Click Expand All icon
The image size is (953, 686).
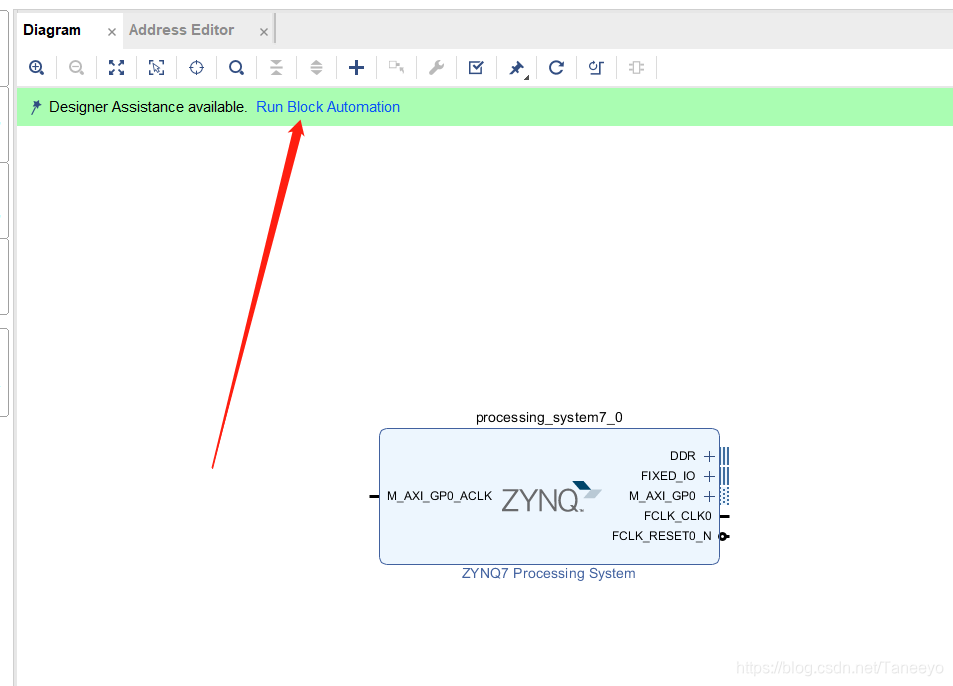coord(316,67)
